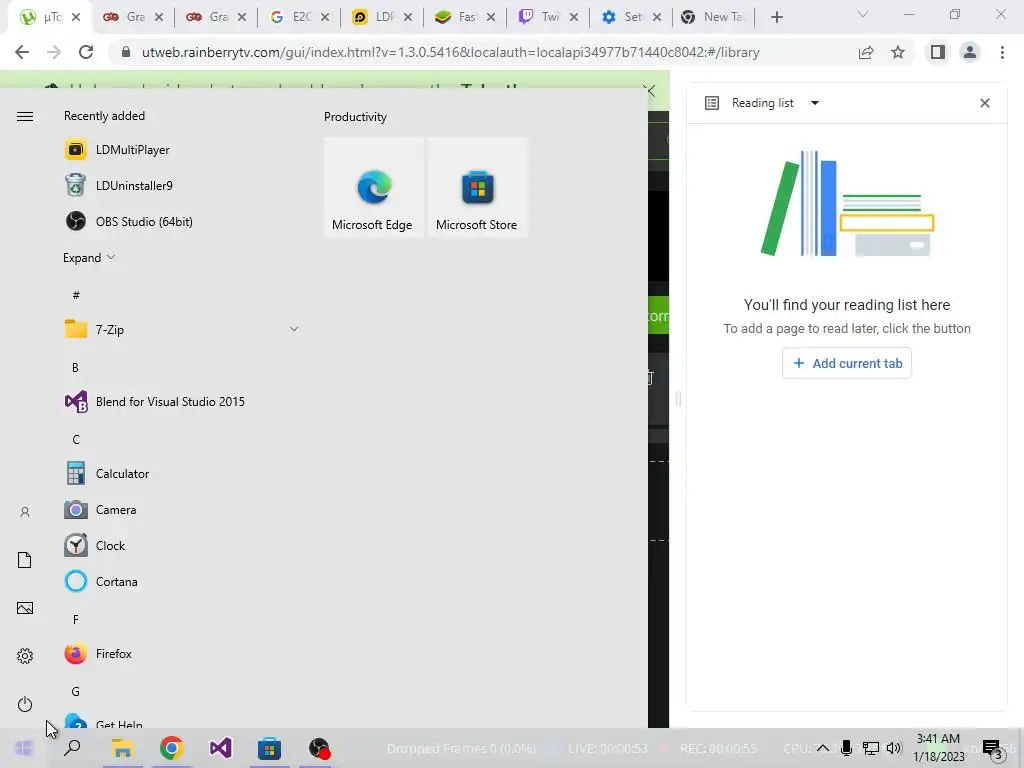
Task: Open the Chrome tab search chevron
Action: click(863, 14)
